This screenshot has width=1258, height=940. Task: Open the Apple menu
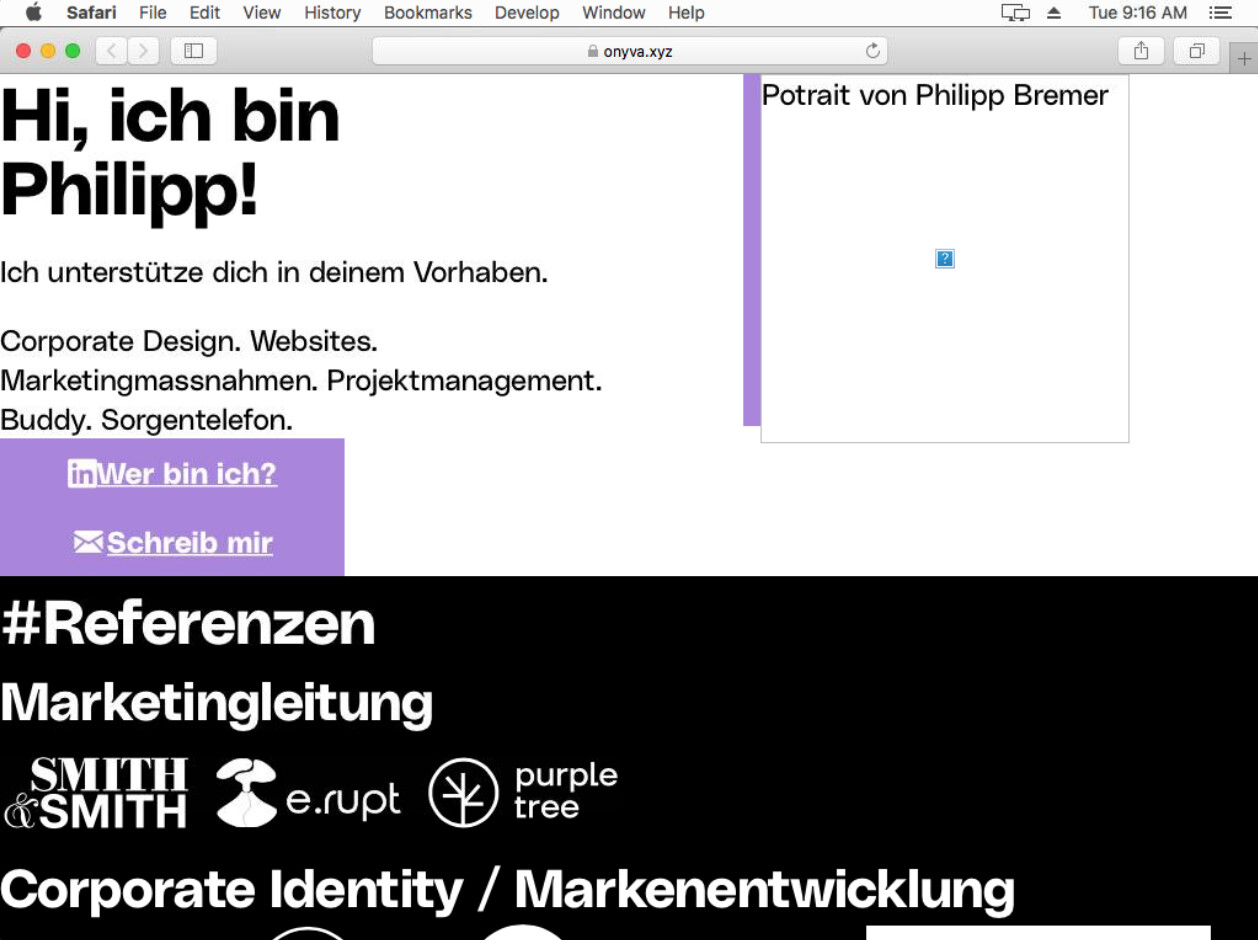coord(34,13)
